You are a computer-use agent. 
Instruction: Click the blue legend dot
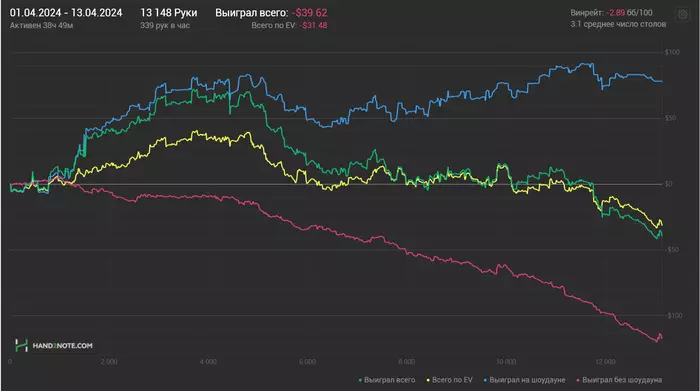(x=486, y=380)
